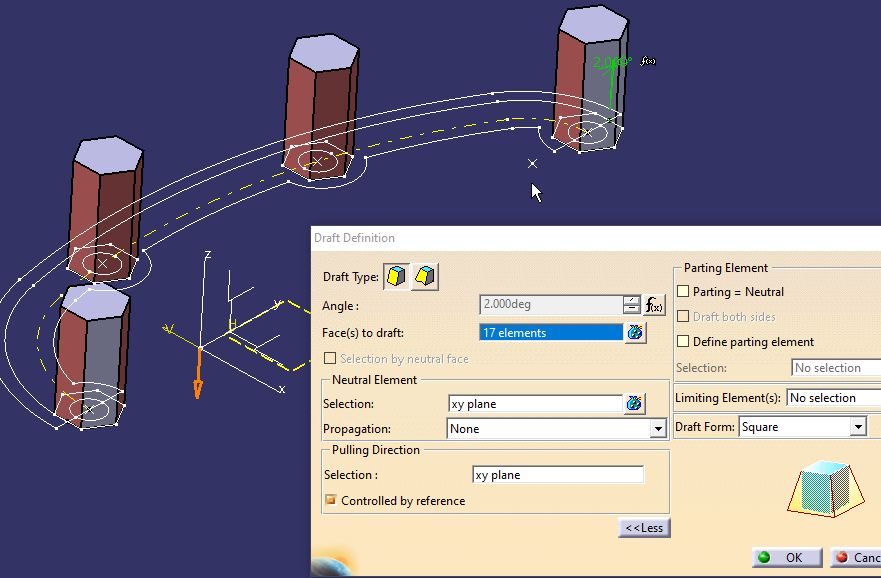Enable the Parting = Neutral checkbox
Viewport: 881px width, 578px height.
(684, 292)
